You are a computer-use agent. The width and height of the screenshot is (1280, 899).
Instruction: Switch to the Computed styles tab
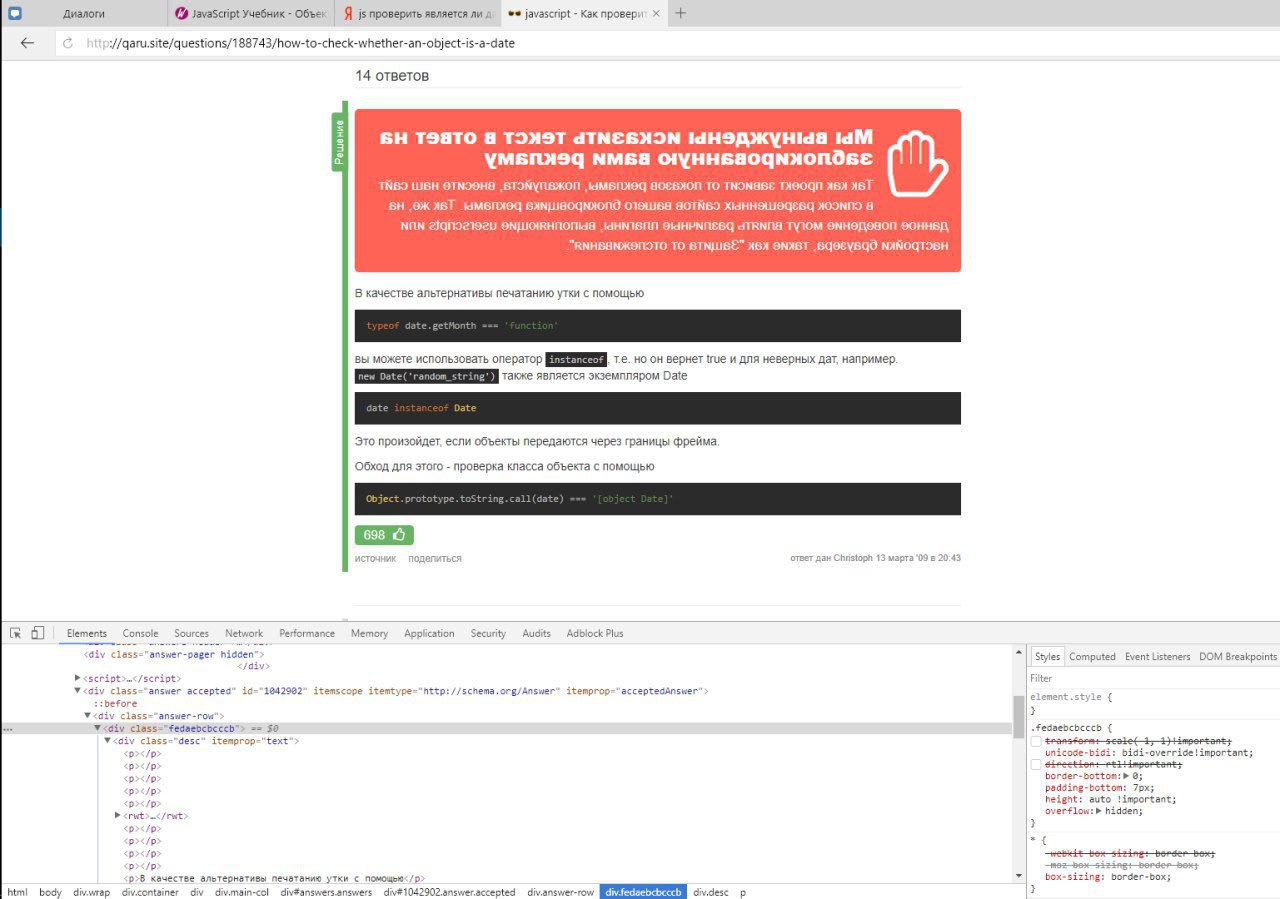click(x=1092, y=657)
